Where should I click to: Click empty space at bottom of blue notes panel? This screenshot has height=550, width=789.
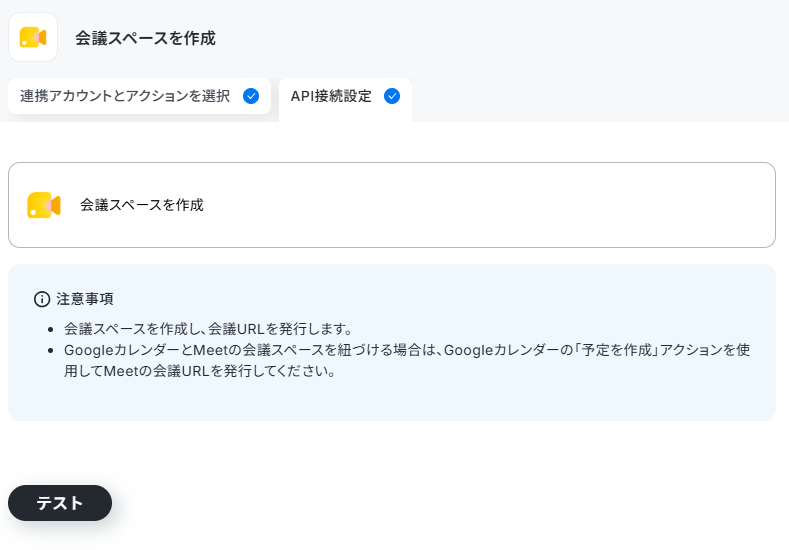coord(391,402)
